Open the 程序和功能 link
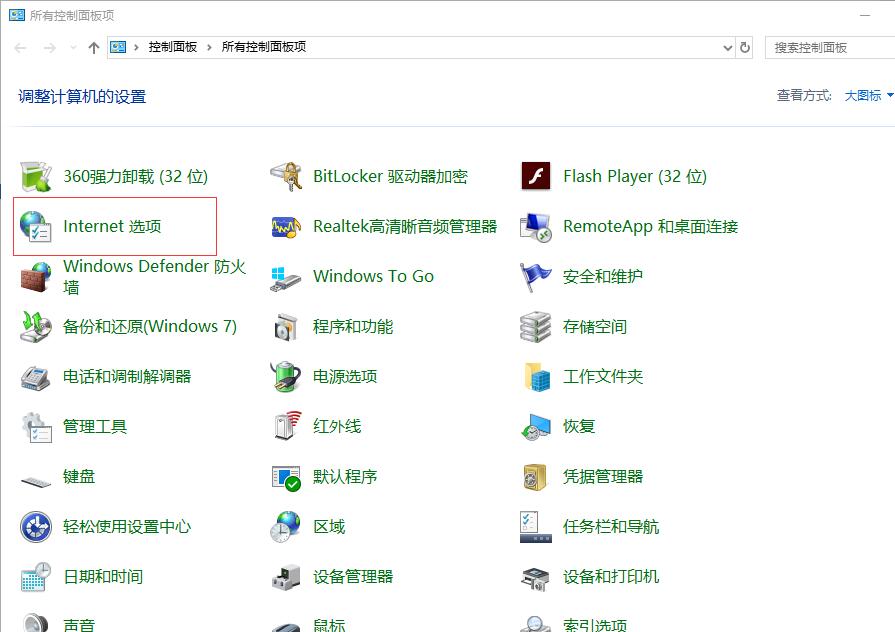 click(x=353, y=327)
